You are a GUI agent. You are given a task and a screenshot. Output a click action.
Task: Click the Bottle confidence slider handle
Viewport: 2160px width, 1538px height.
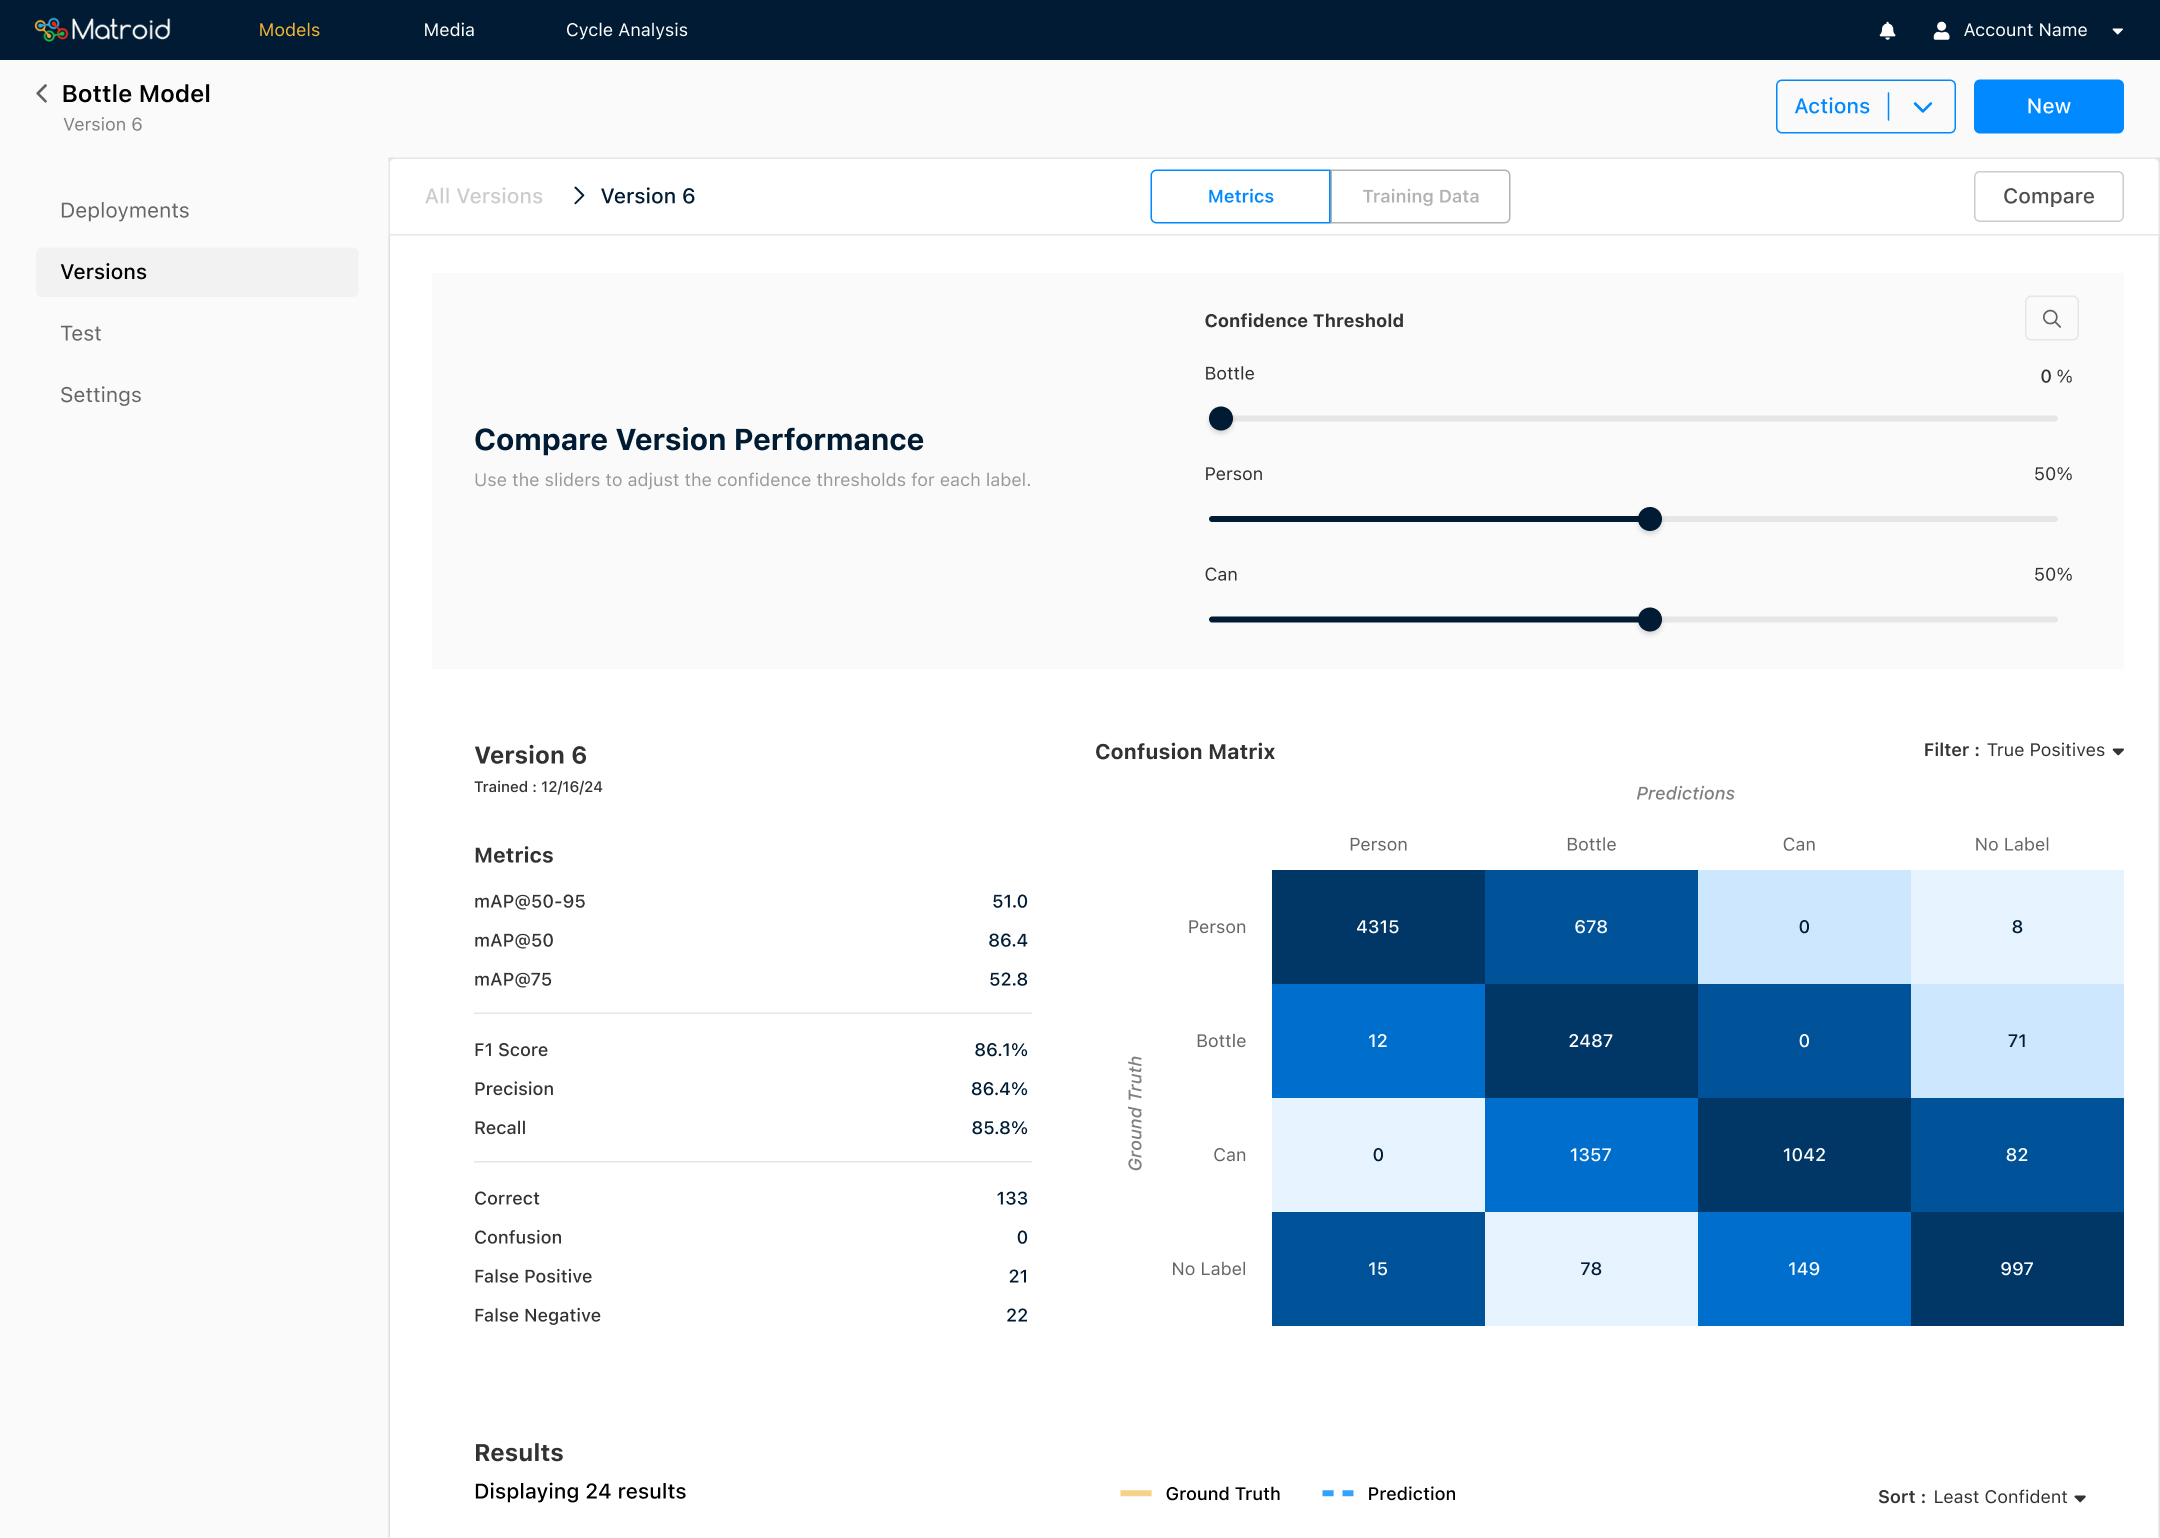tap(1221, 419)
